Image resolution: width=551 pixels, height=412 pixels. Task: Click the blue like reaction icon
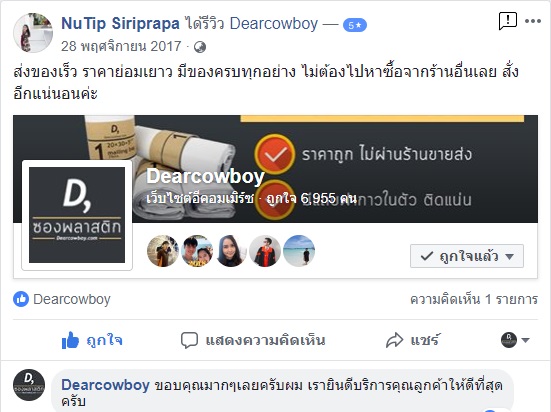(x=21, y=299)
